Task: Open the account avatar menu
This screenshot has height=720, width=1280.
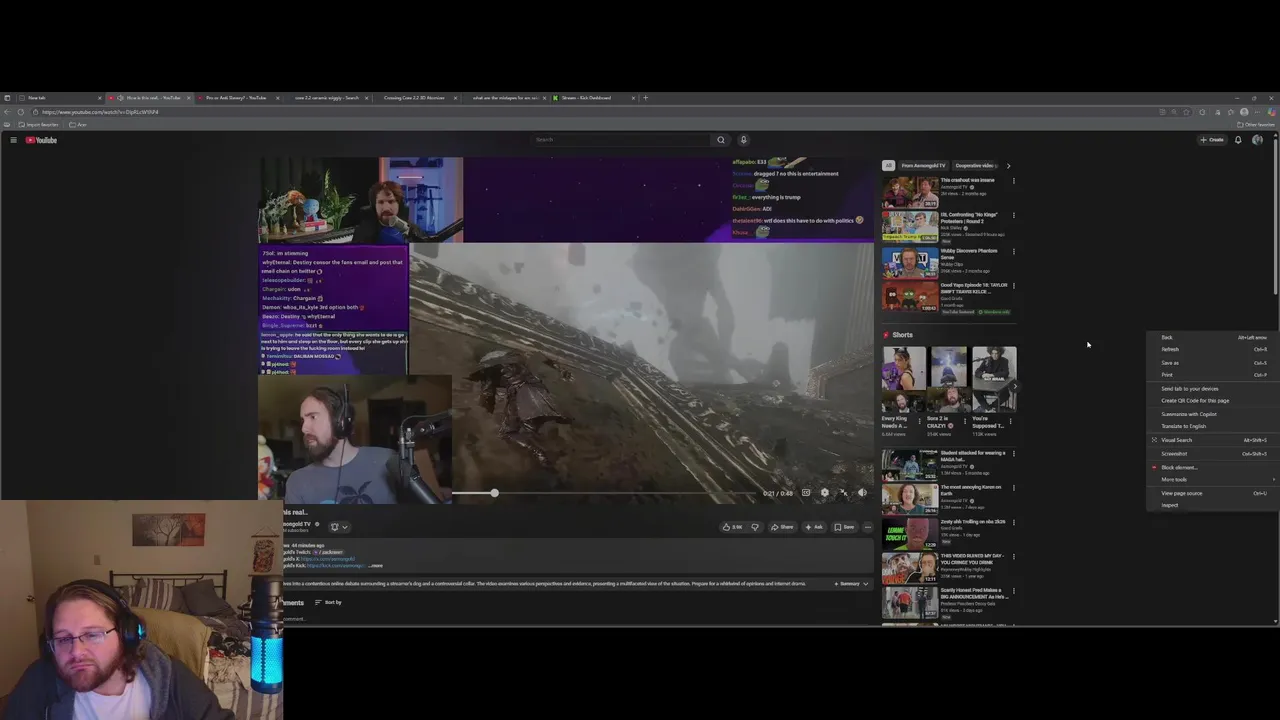Action: pos(1257,140)
